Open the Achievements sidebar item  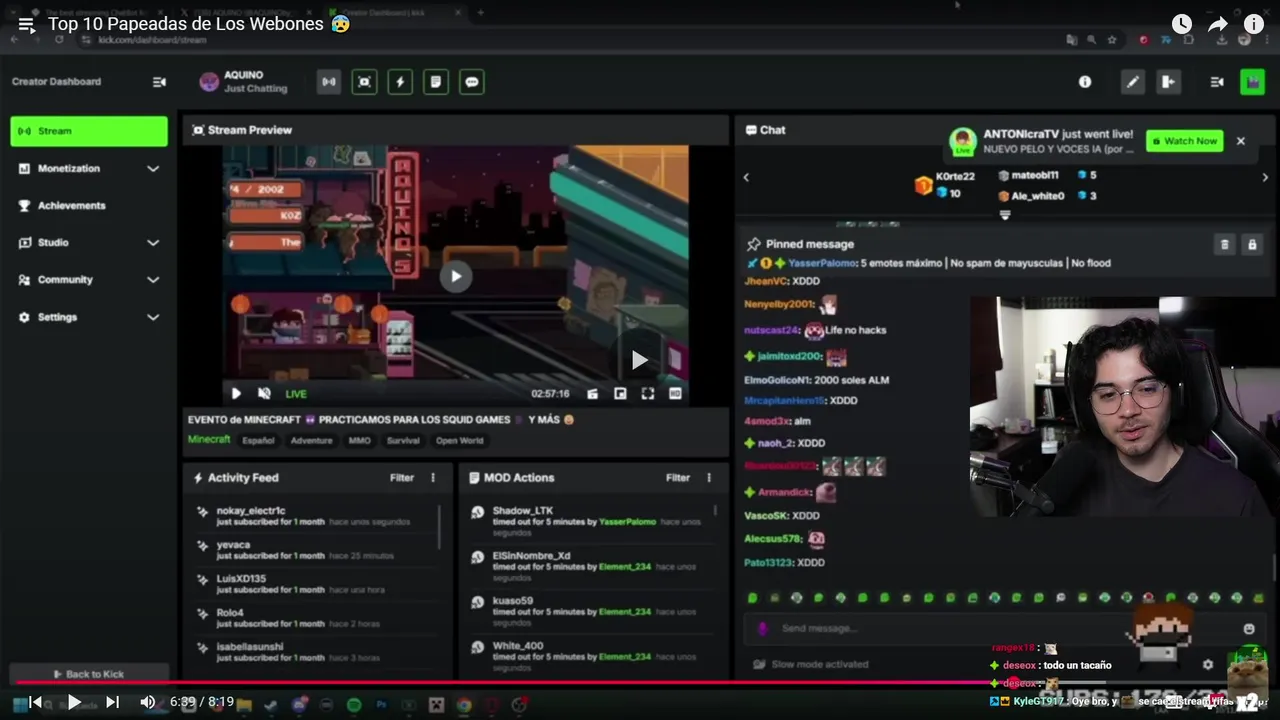89,205
